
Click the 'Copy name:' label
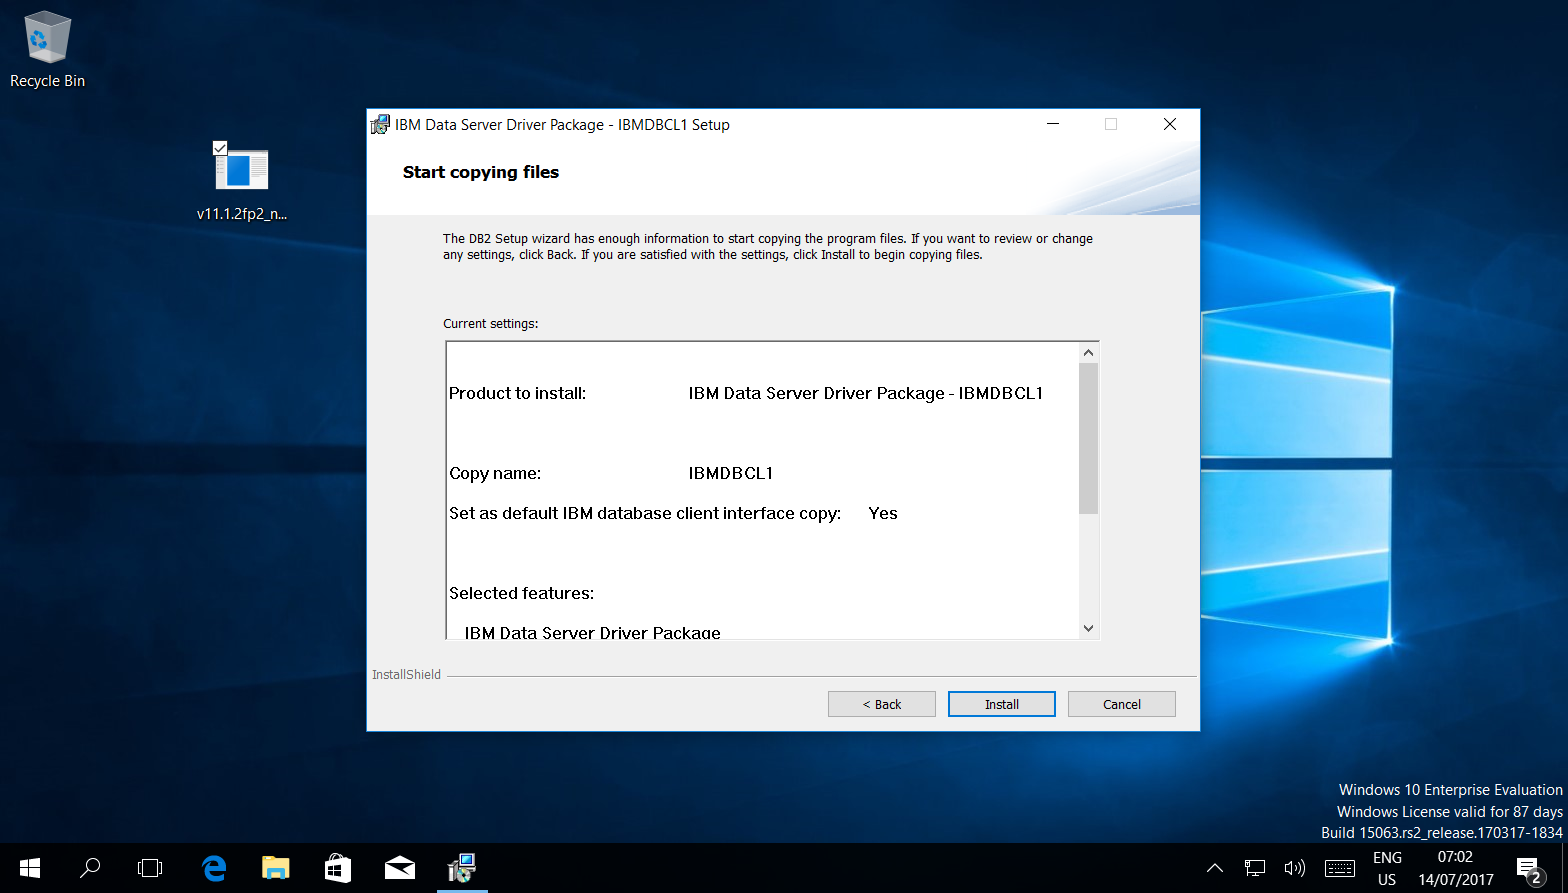pos(495,474)
